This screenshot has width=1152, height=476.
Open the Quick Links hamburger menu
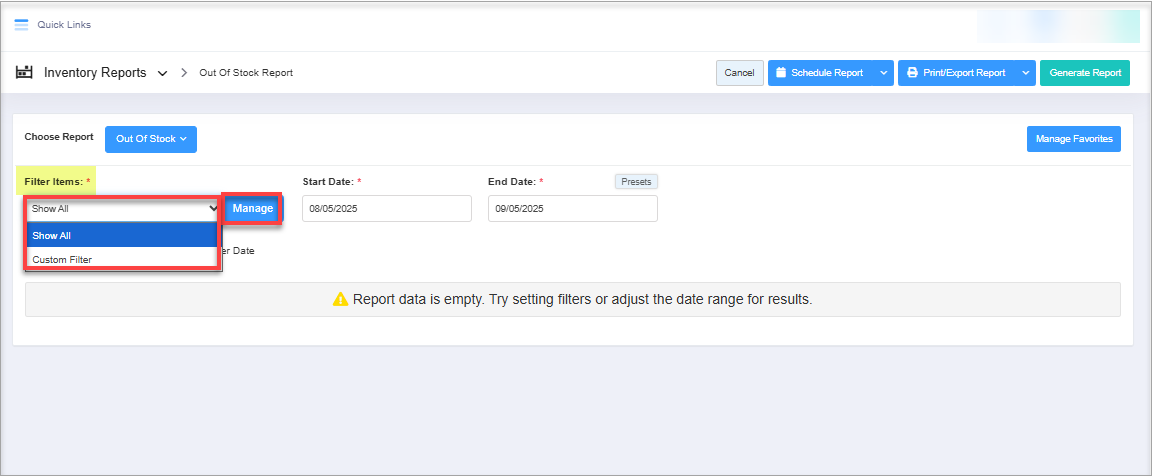(21, 25)
